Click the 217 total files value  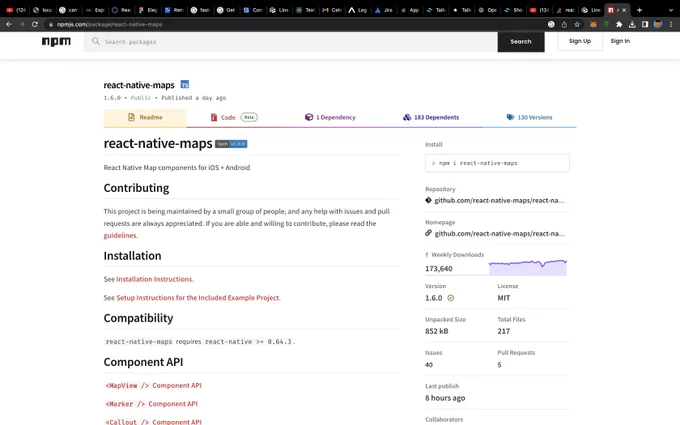click(x=503, y=331)
